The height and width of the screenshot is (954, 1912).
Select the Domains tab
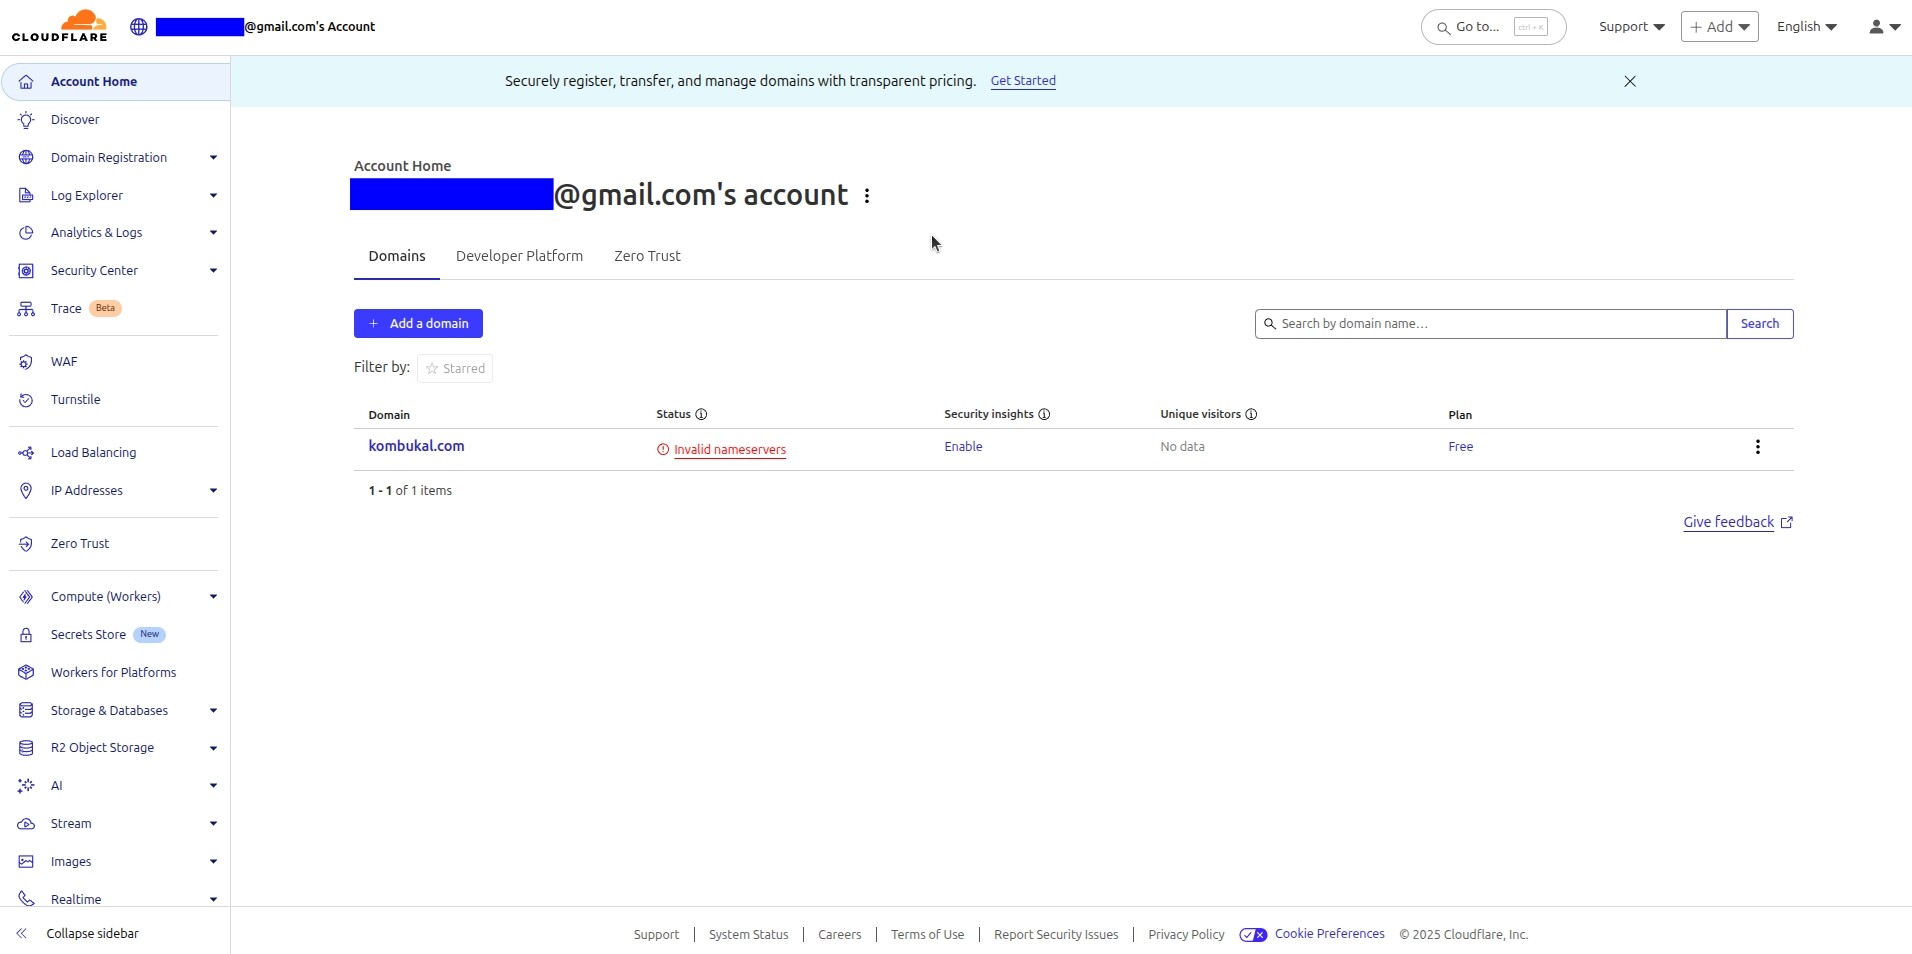point(397,256)
